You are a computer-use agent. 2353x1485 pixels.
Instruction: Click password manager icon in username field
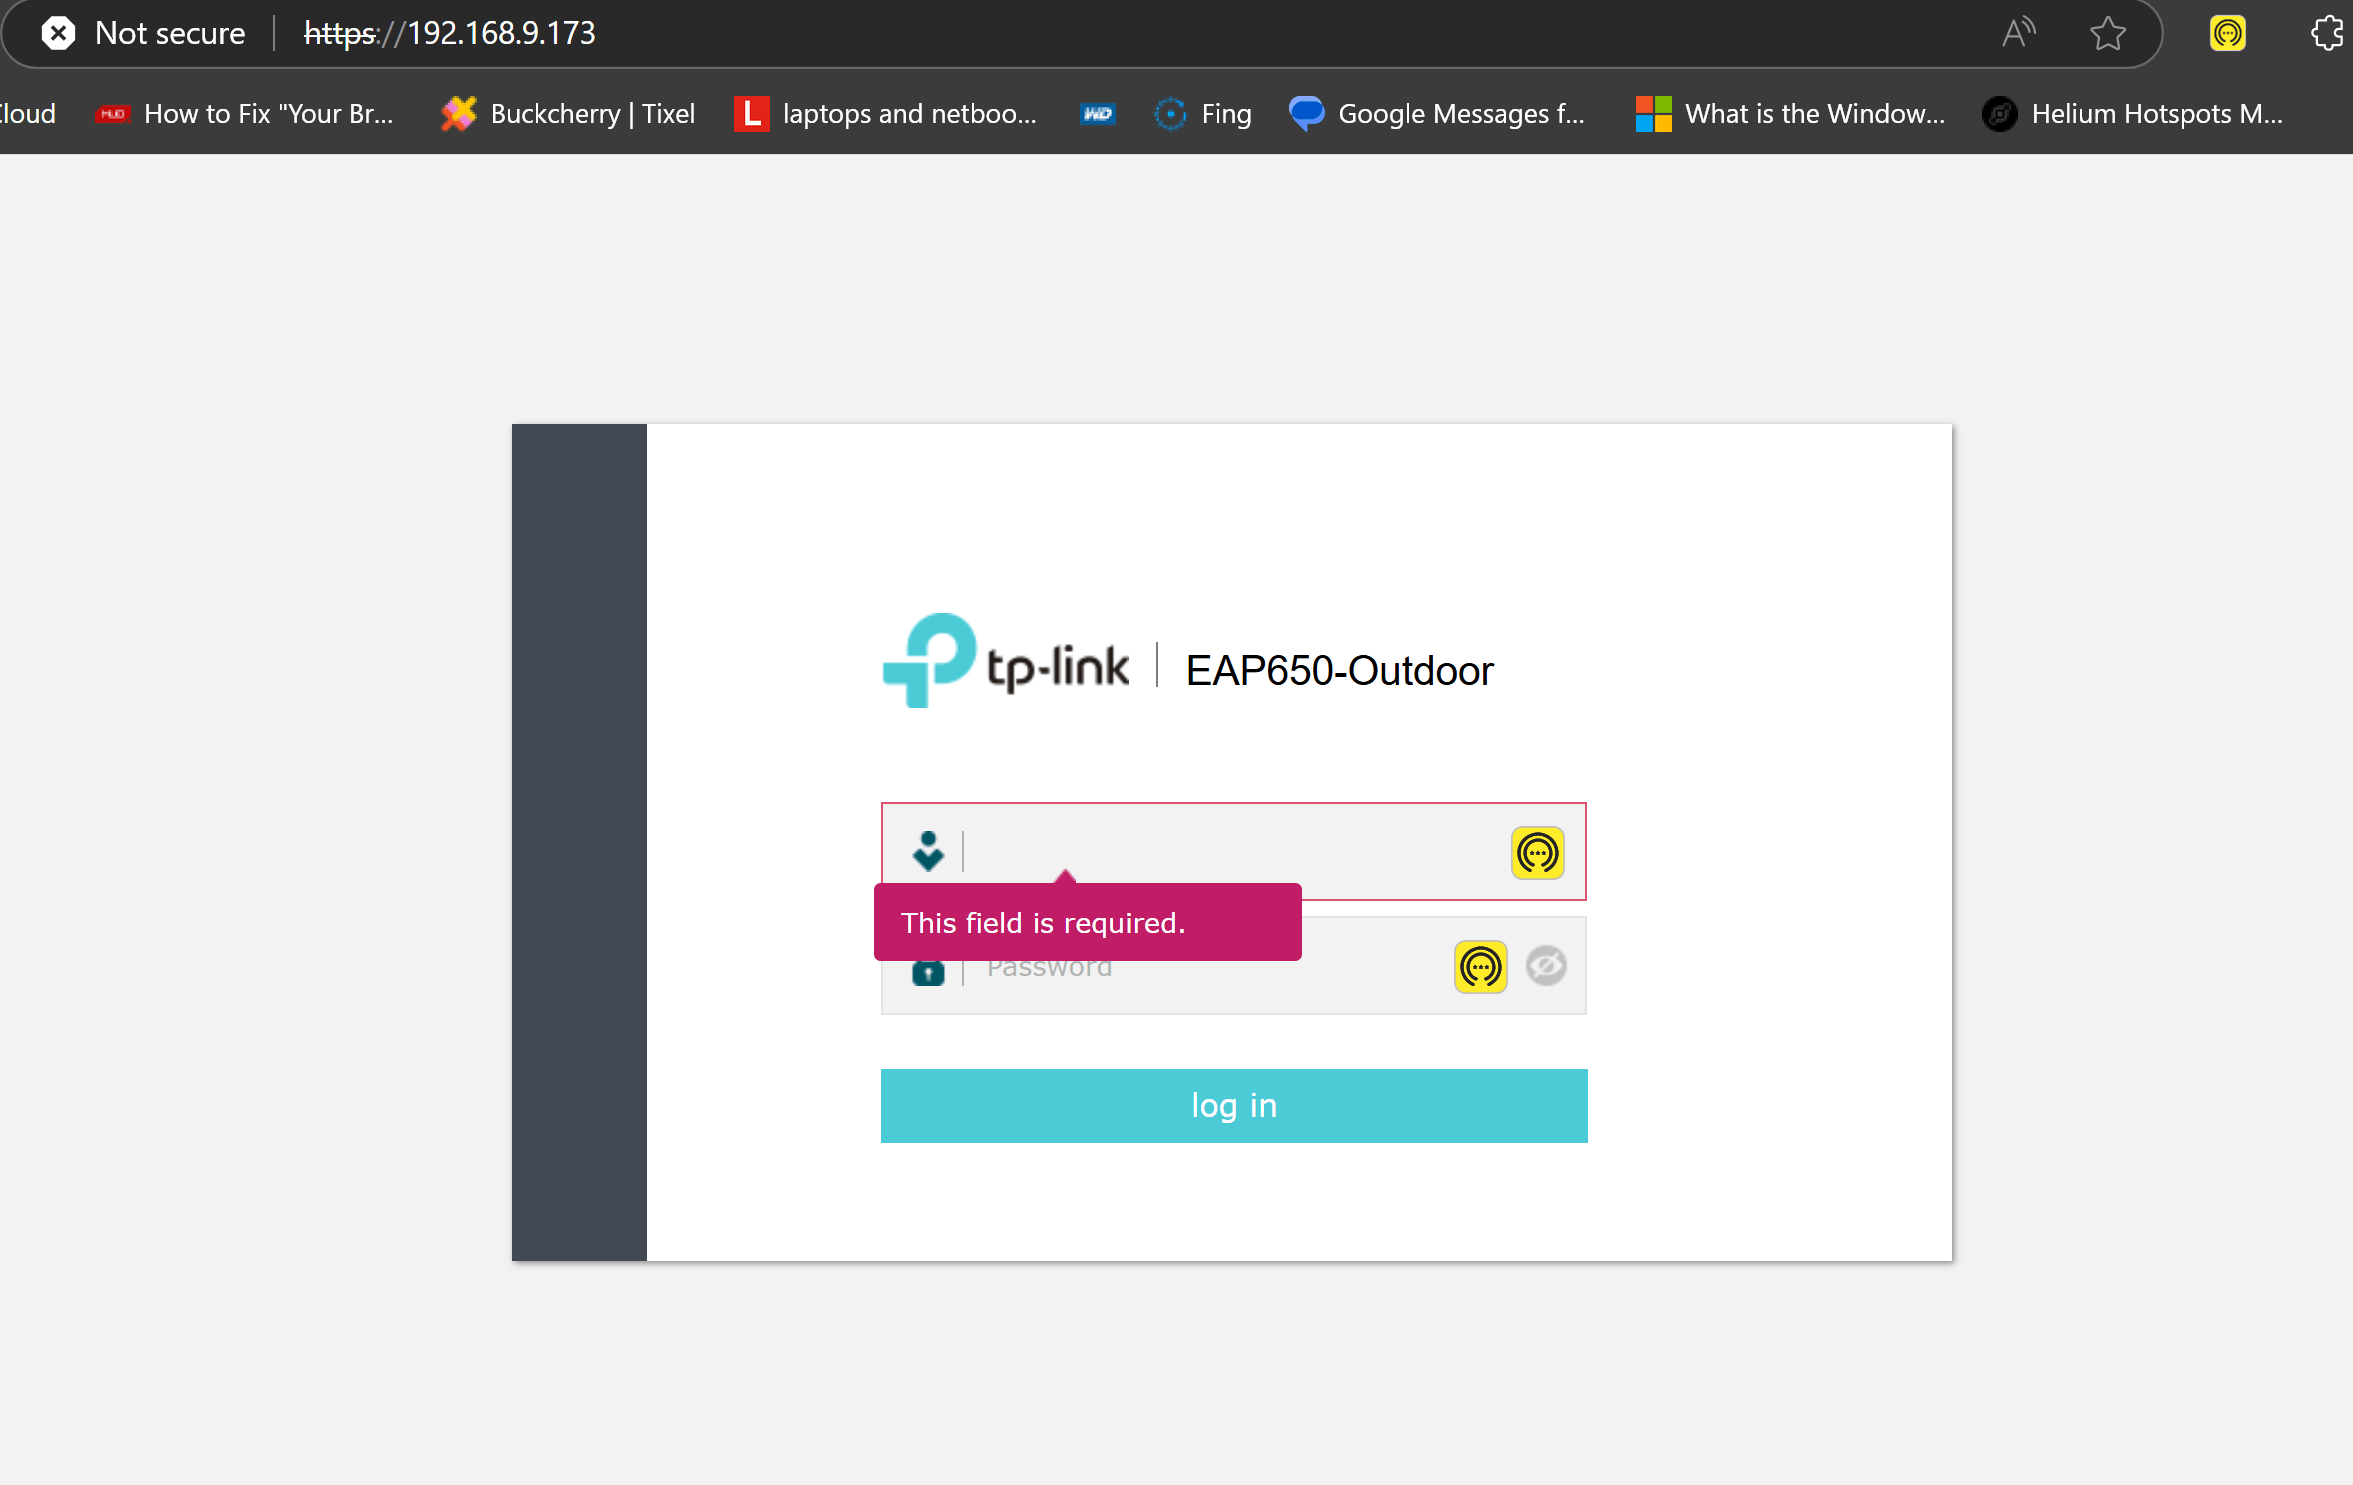tap(1537, 853)
